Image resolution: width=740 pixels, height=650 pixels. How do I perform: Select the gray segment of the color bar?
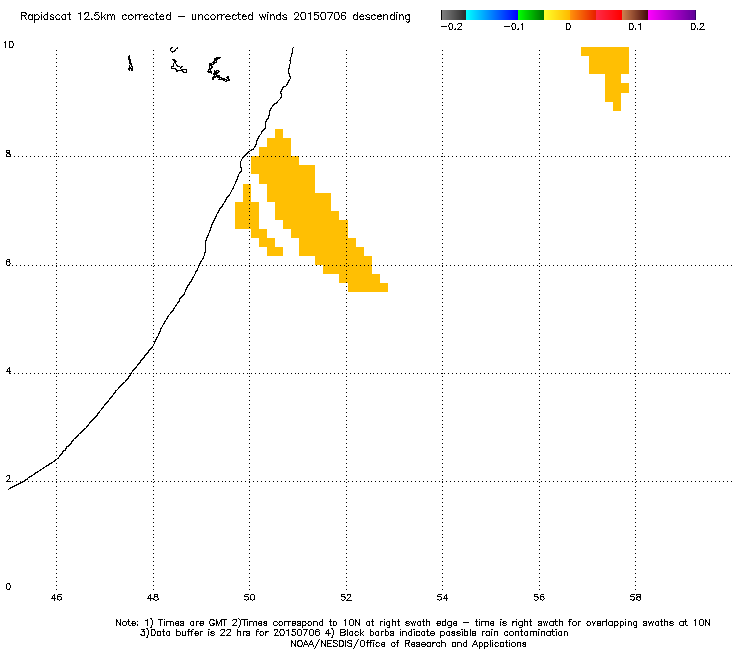point(454,15)
